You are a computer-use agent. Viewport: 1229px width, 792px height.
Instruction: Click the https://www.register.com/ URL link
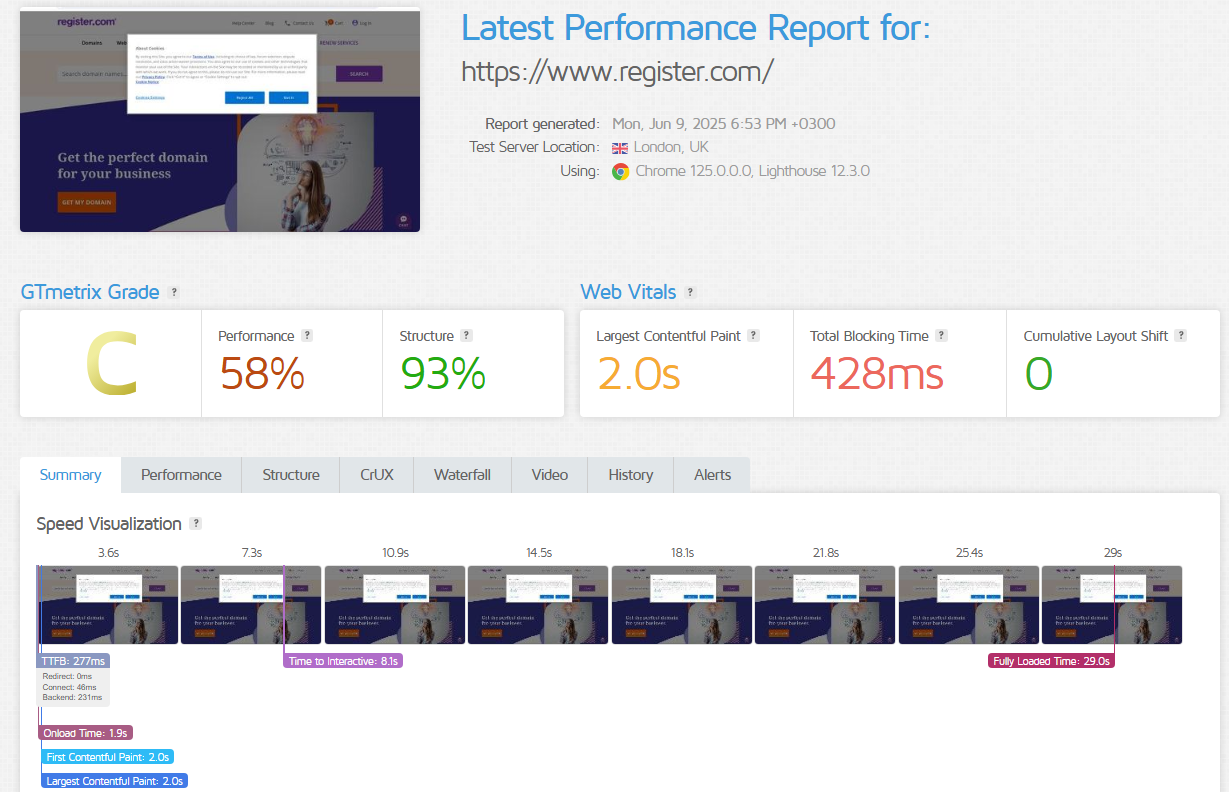617,72
